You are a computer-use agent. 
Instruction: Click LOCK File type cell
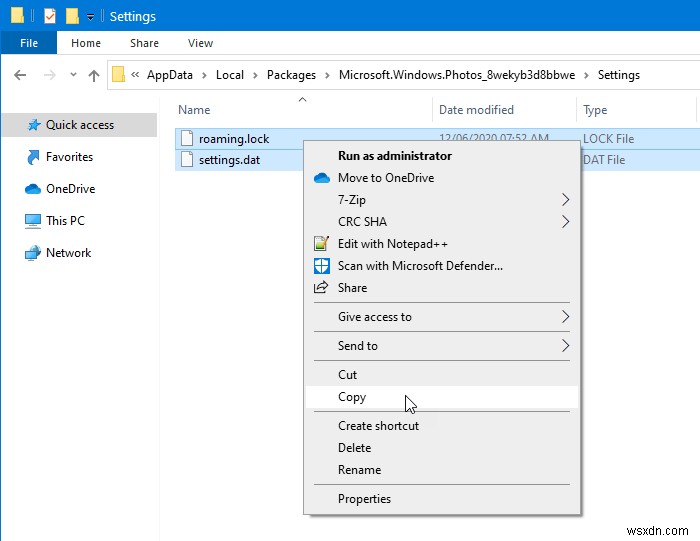point(608,139)
